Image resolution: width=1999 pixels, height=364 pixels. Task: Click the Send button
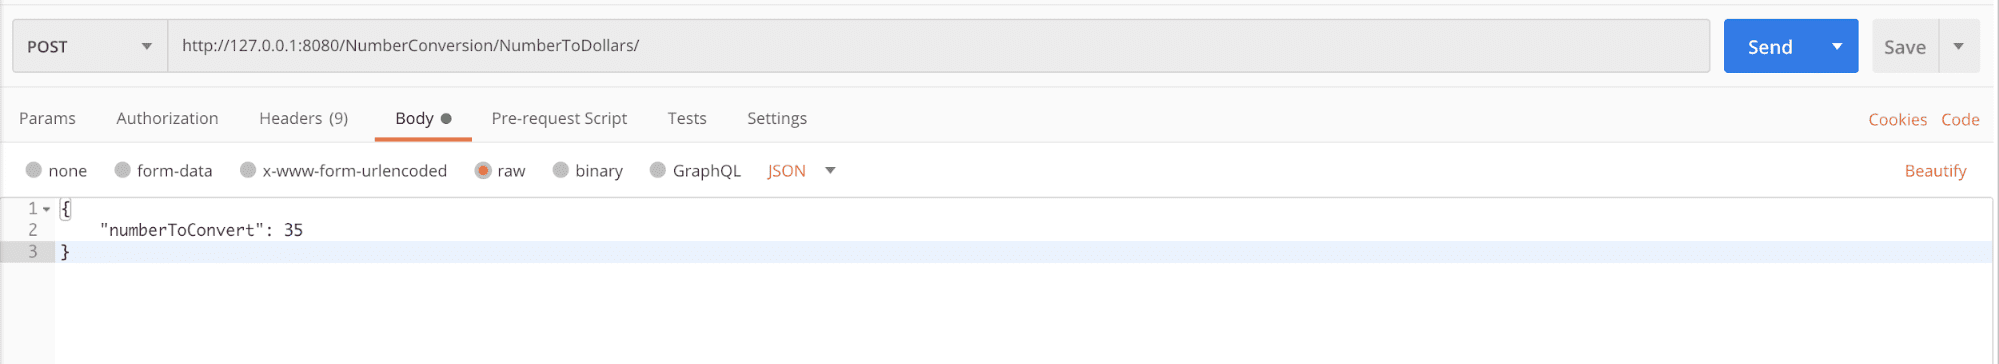pos(1770,46)
